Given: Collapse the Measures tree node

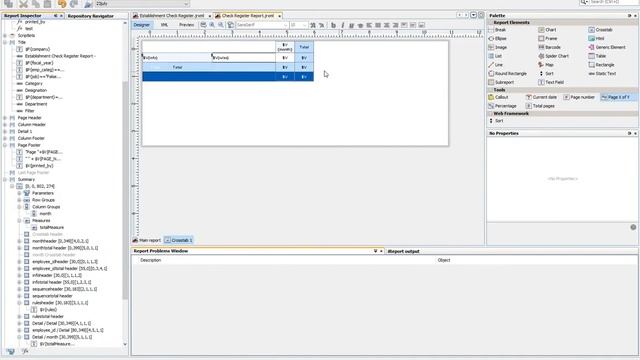Looking at the screenshot, I should pyautogui.click(x=19, y=221).
